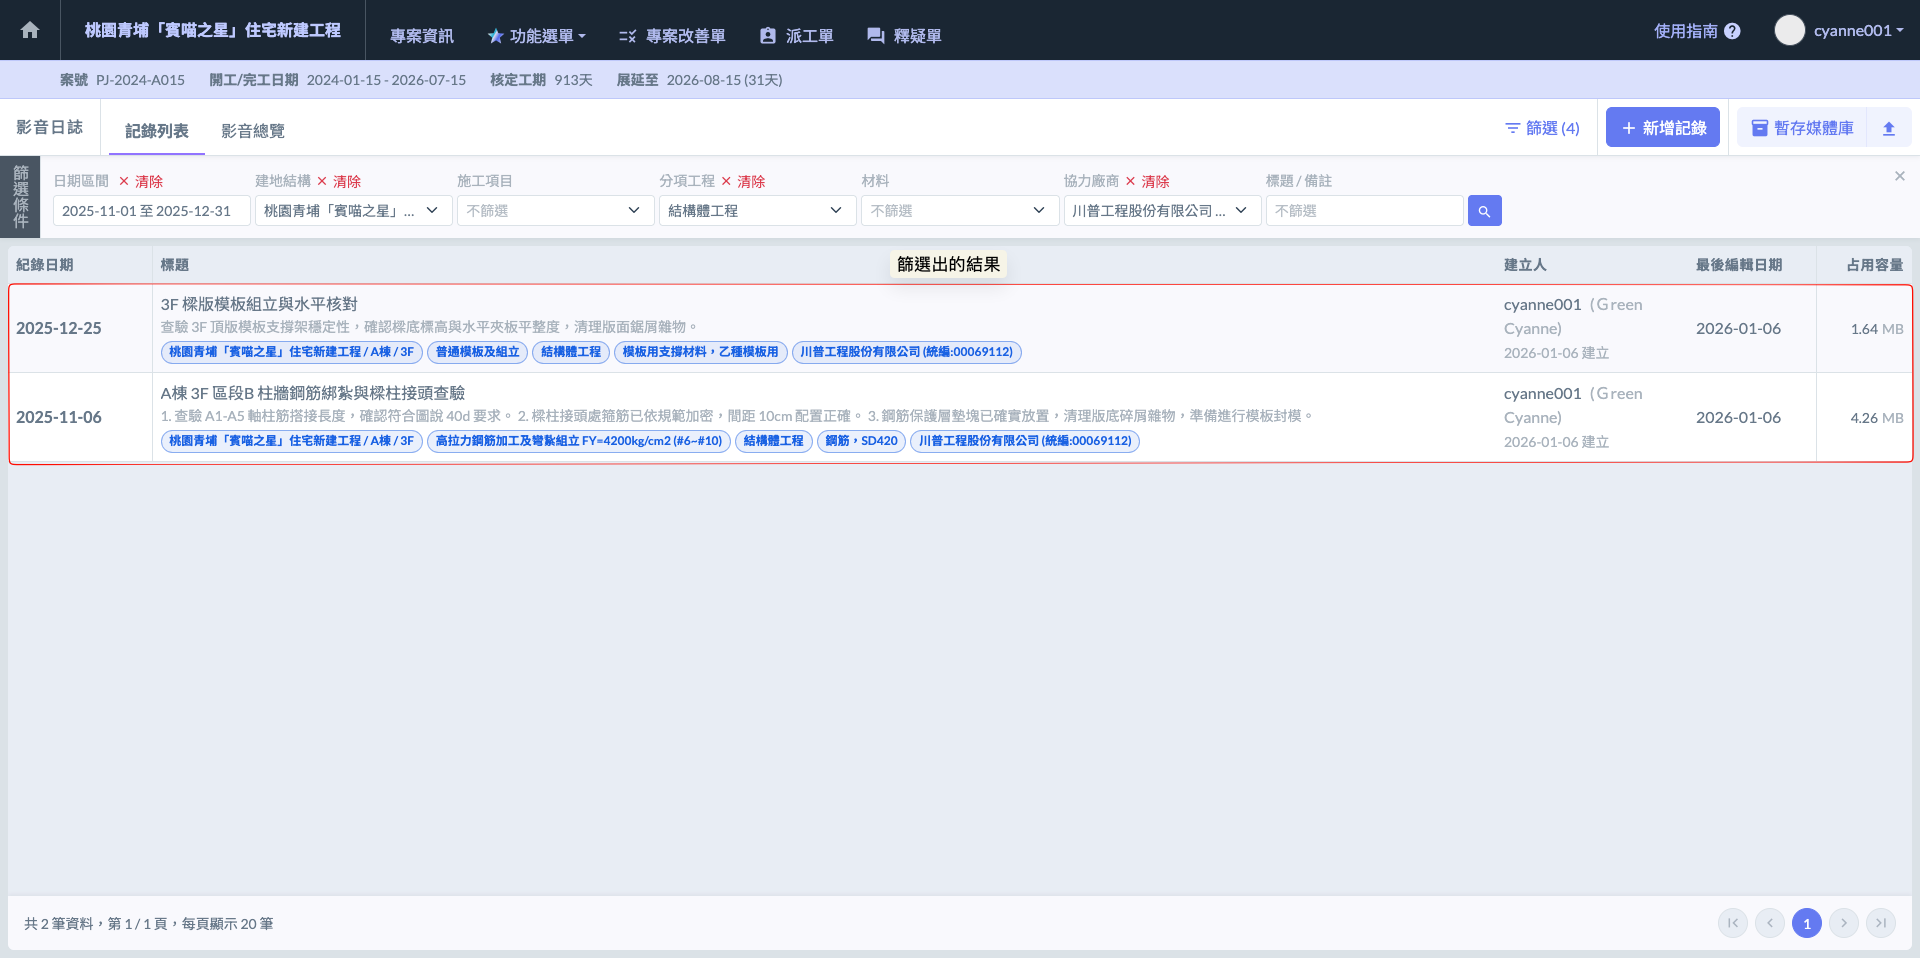Click the blue search magnifier button
This screenshot has height=958, width=1920.
click(x=1484, y=211)
